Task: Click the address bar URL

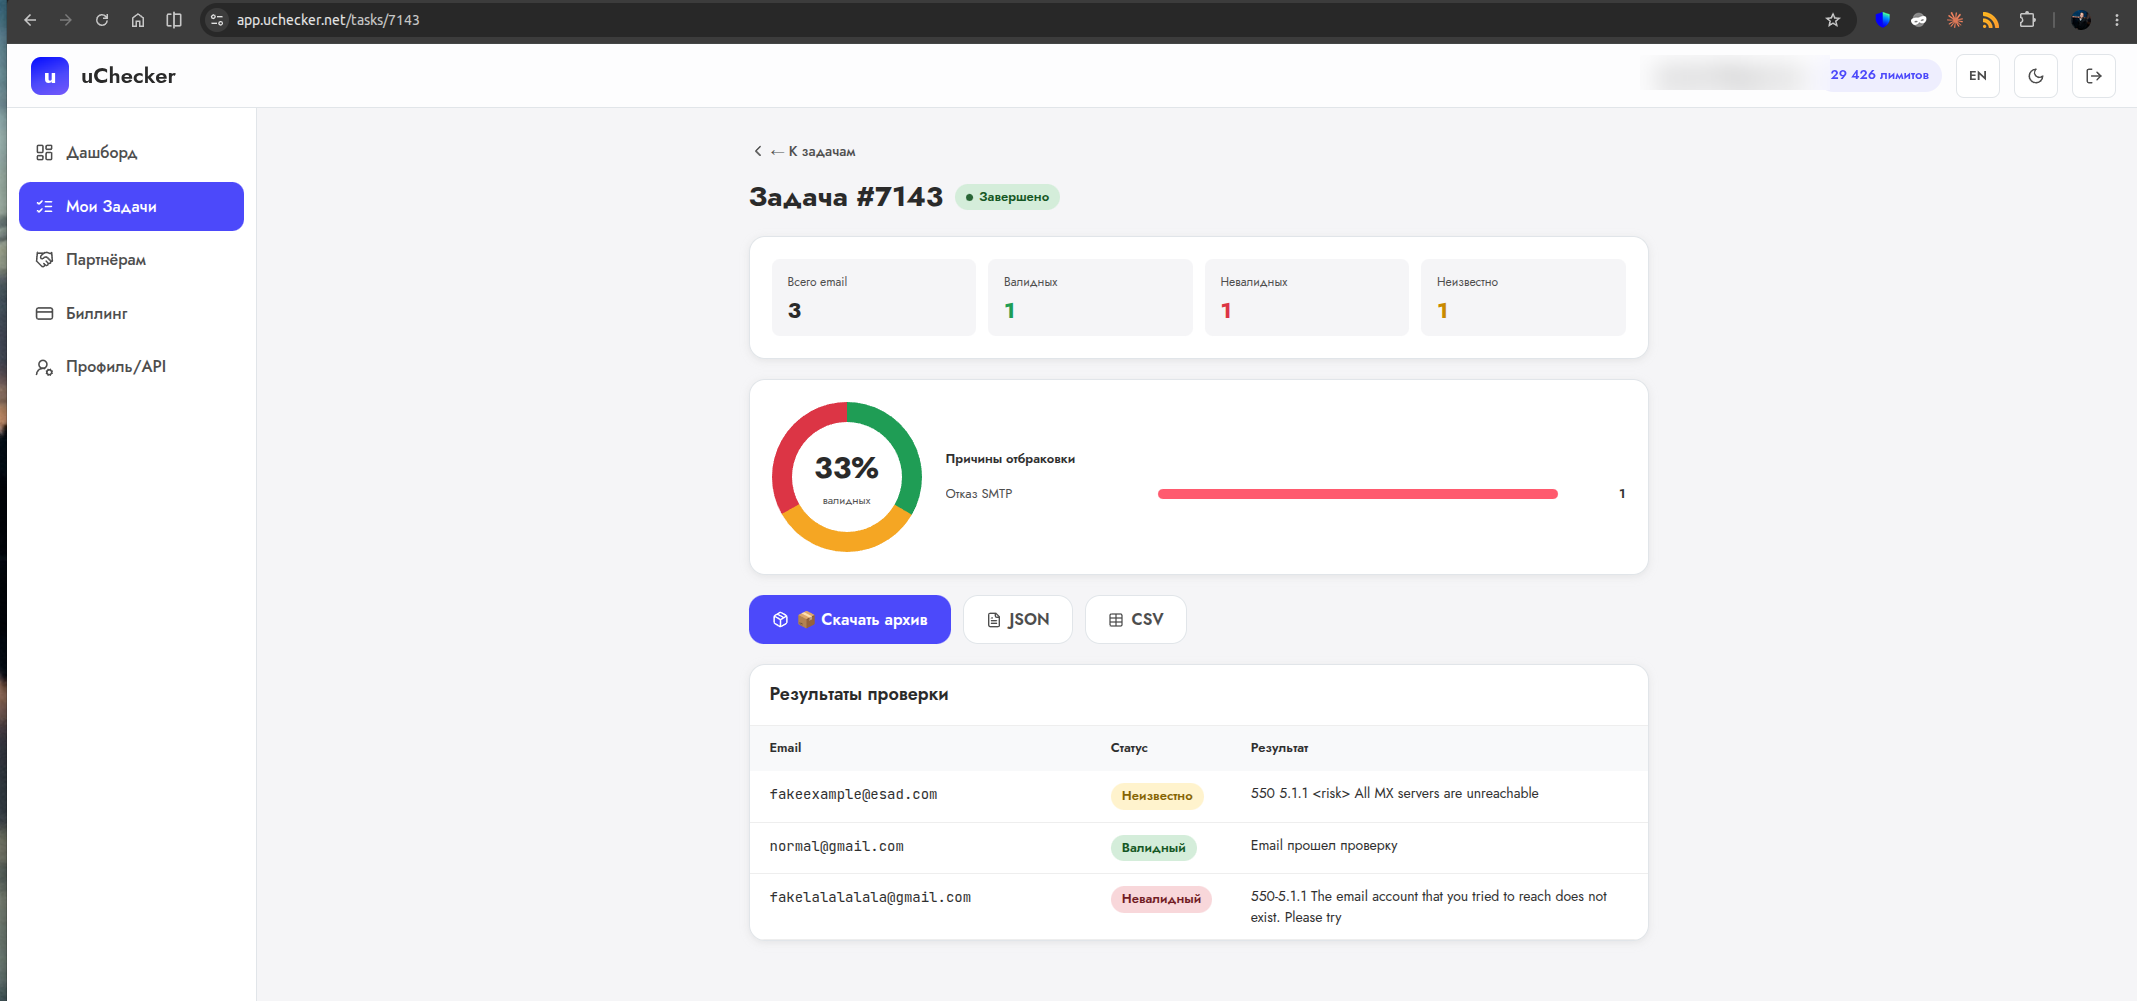Action: pyautogui.click(x=328, y=20)
